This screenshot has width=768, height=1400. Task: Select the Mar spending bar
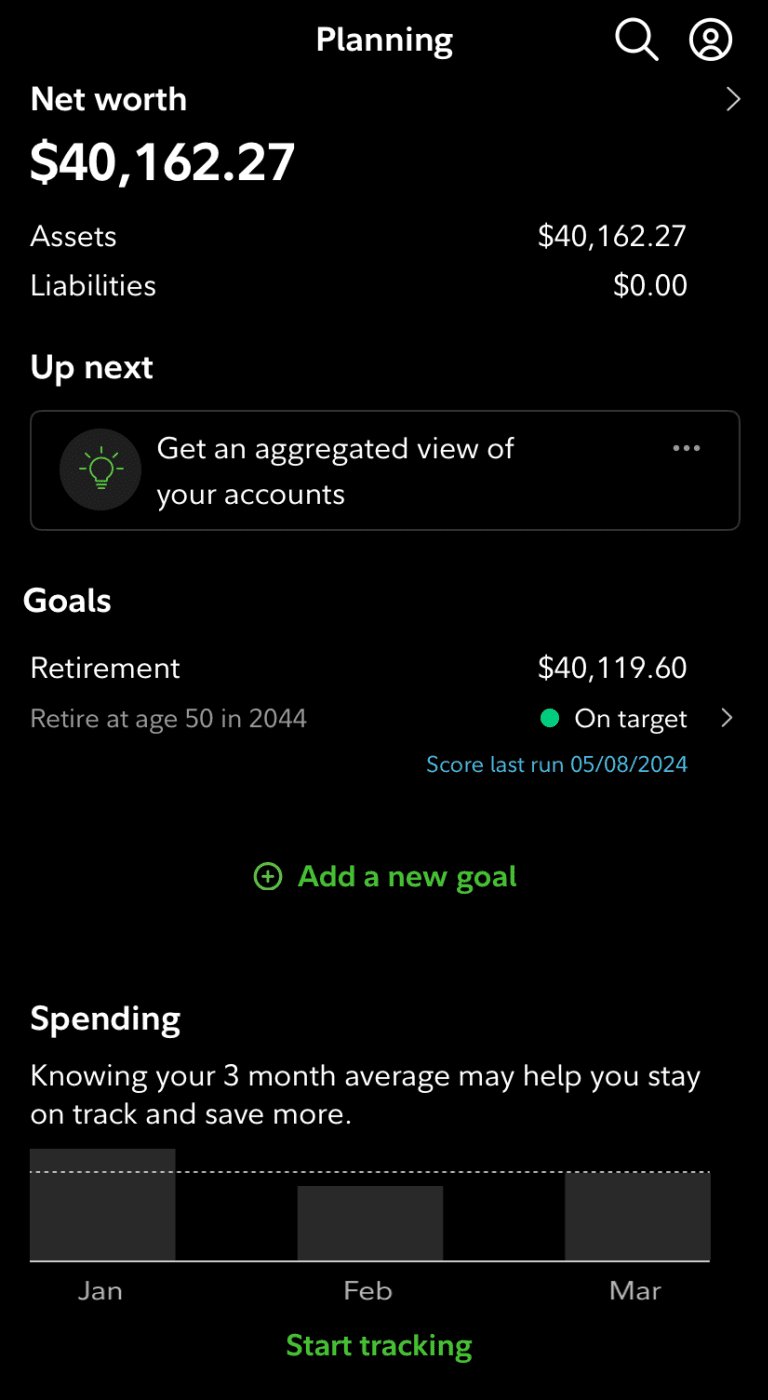click(637, 1216)
